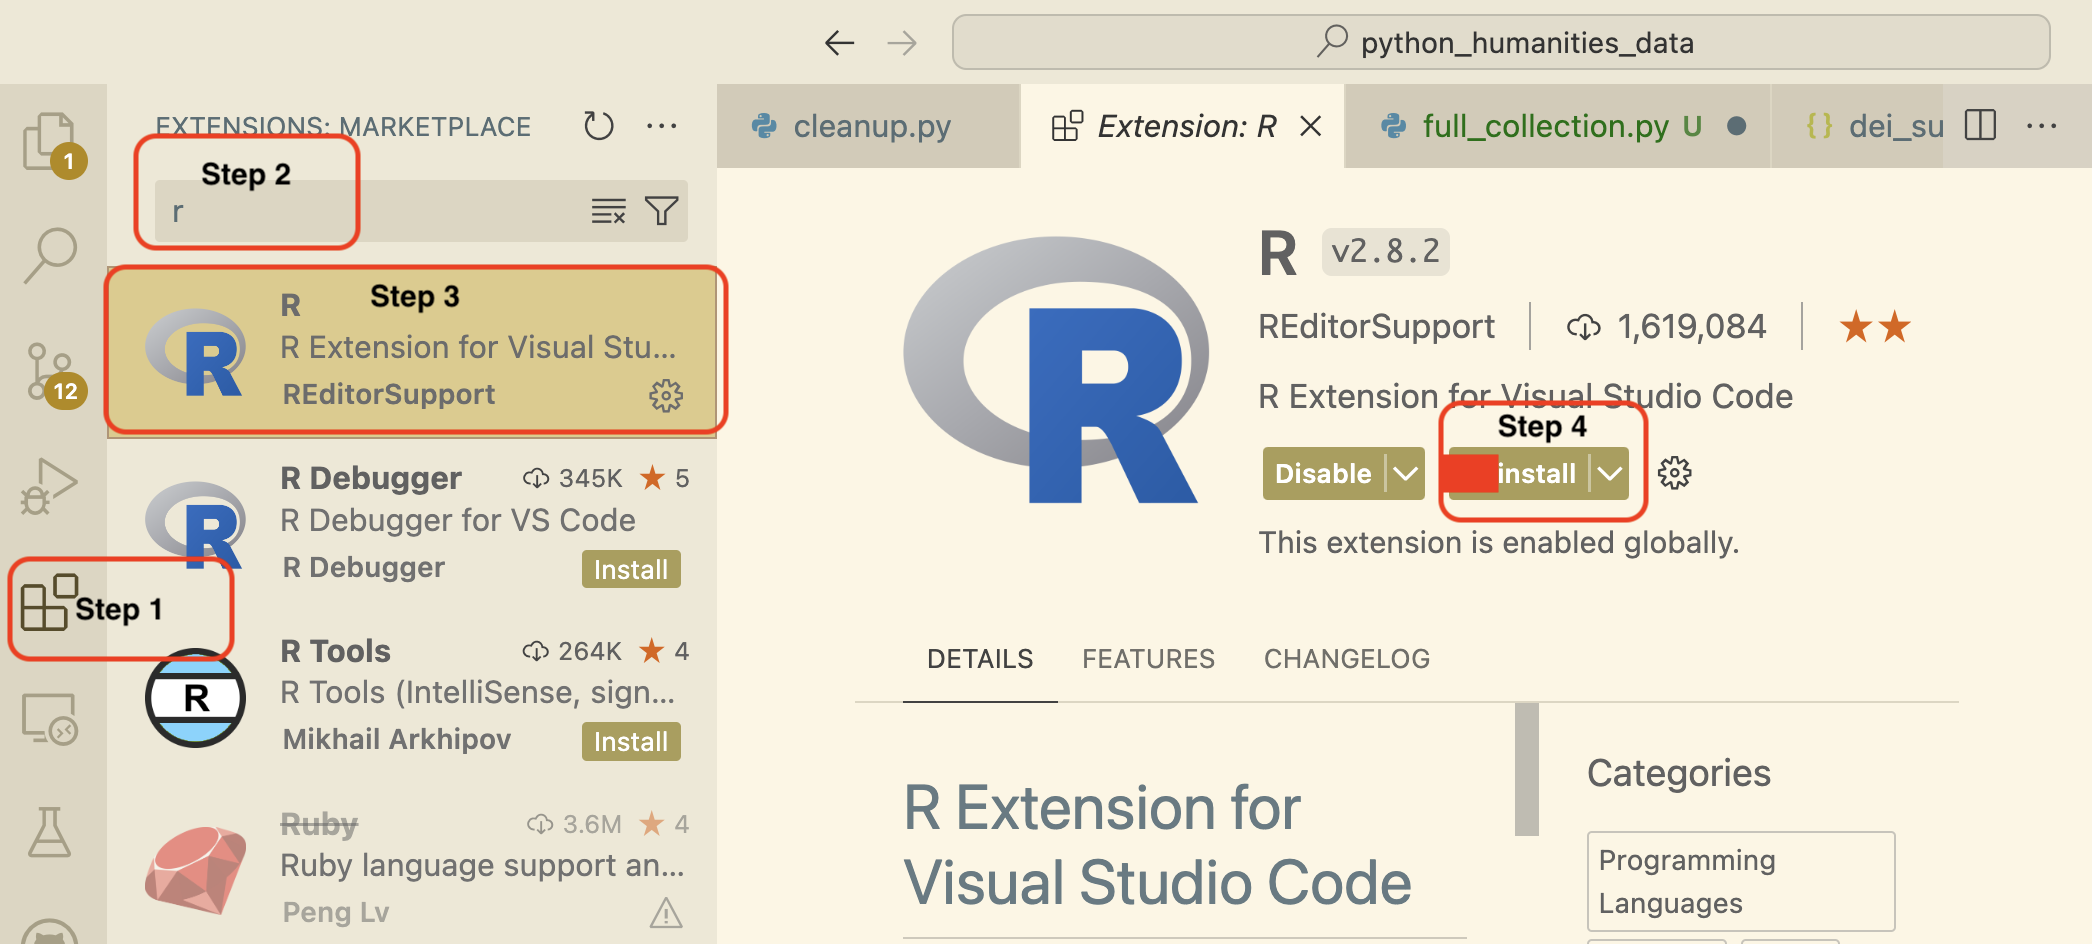Image resolution: width=2092 pixels, height=944 pixels.
Task: Expand the Disable button dropdown arrow
Action: click(x=1406, y=473)
